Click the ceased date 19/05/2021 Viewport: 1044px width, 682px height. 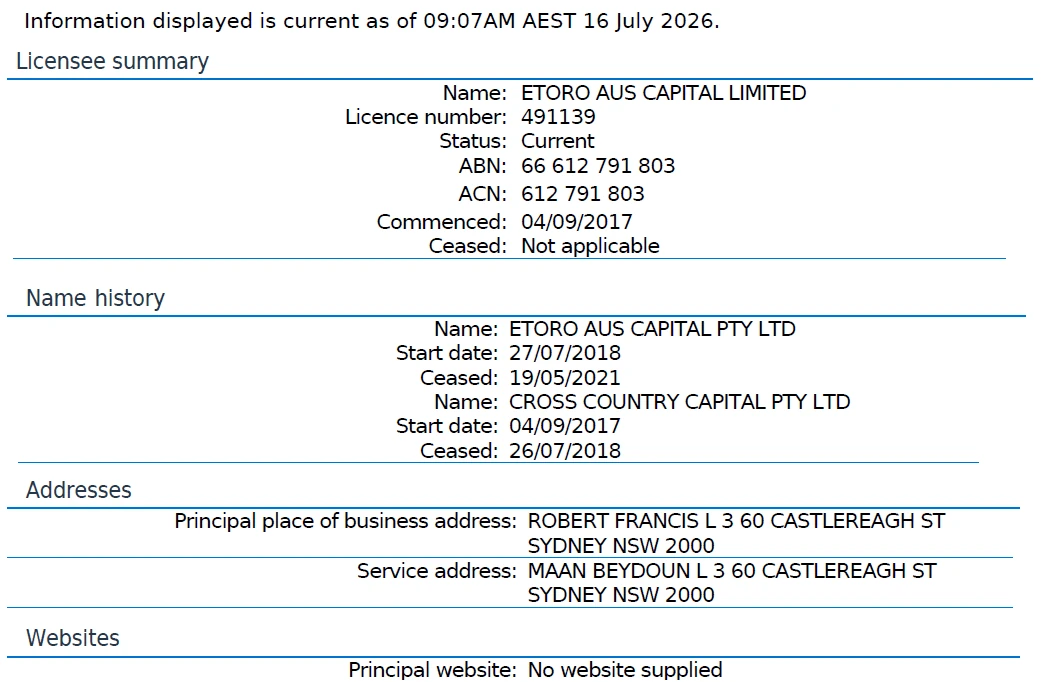(565, 378)
